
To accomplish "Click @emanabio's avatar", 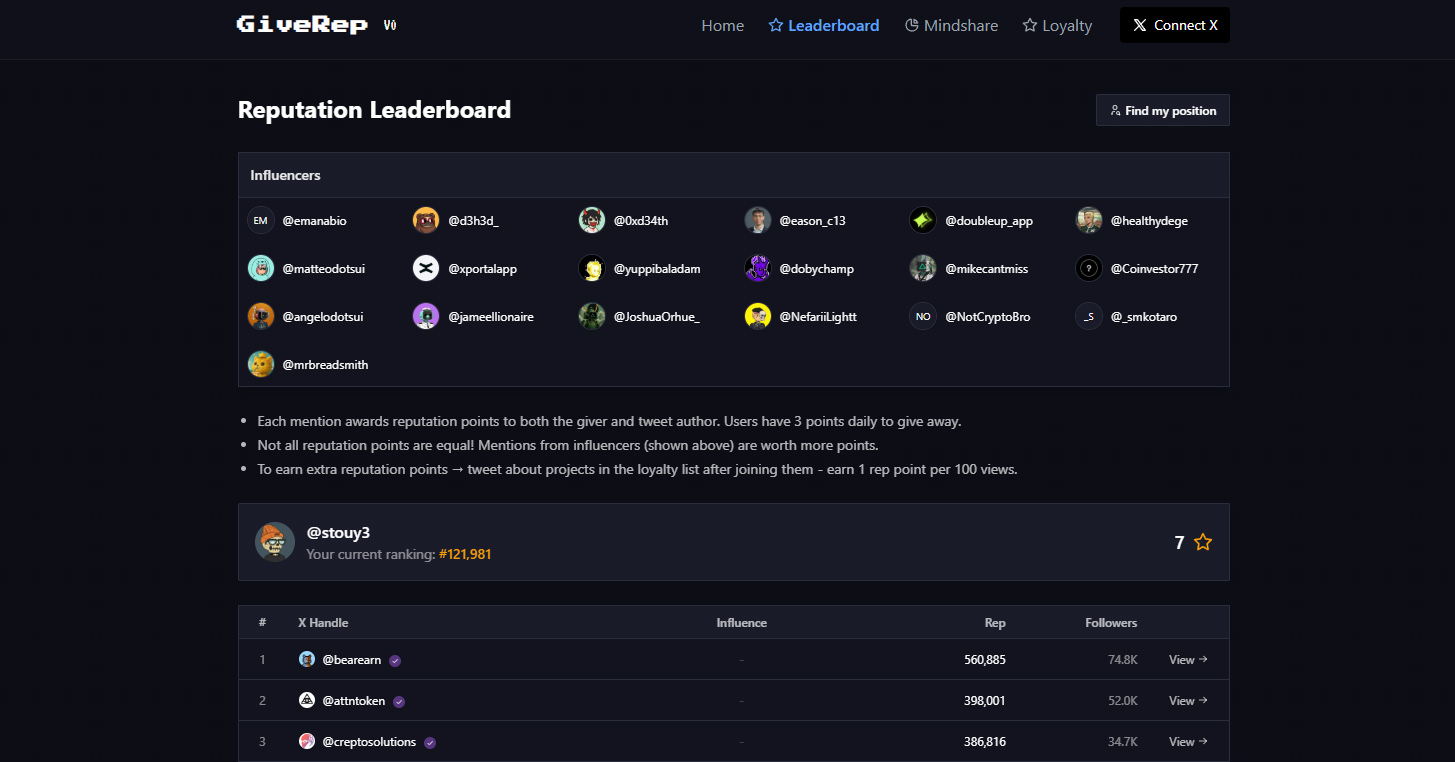I will coord(260,220).
